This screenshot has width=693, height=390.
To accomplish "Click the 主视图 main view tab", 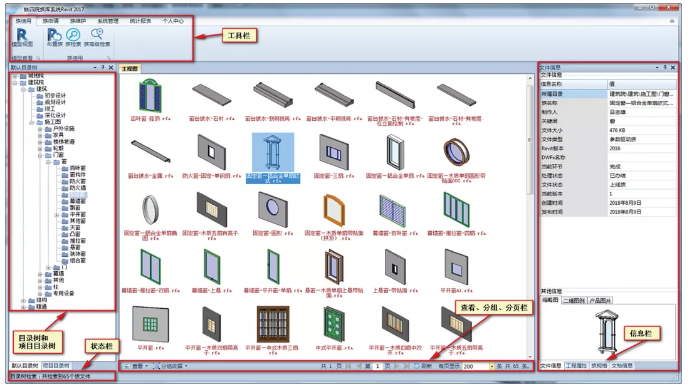I will pos(130,69).
